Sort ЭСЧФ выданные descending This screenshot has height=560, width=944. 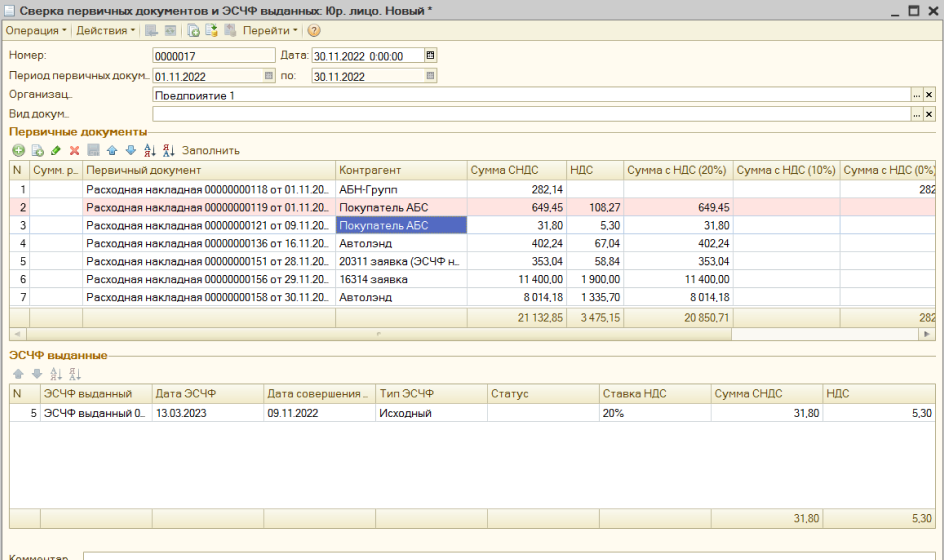pyautogui.click(x=75, y=374)
